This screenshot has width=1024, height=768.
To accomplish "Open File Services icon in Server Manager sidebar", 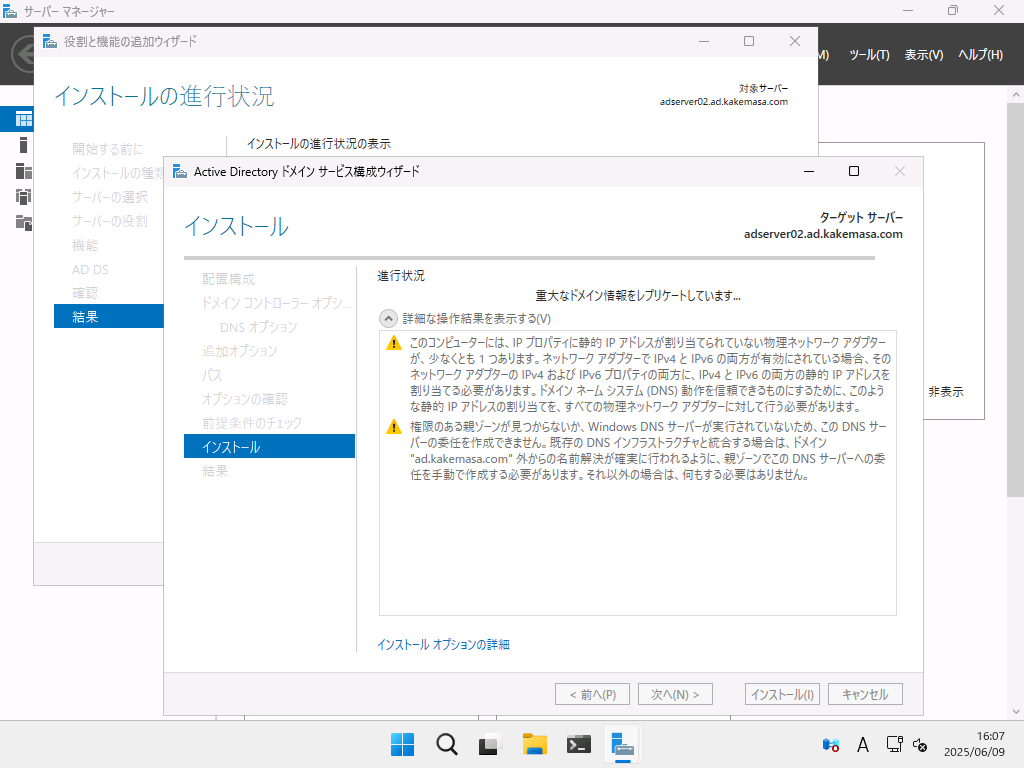I will click(24, 223).
